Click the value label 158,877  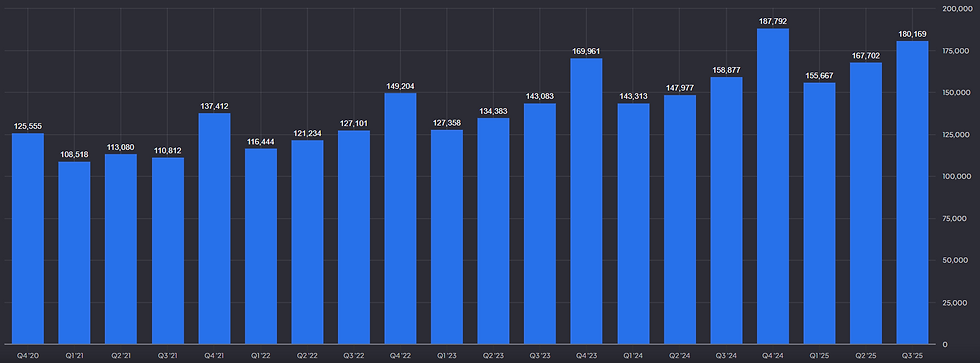pos(727,70)
